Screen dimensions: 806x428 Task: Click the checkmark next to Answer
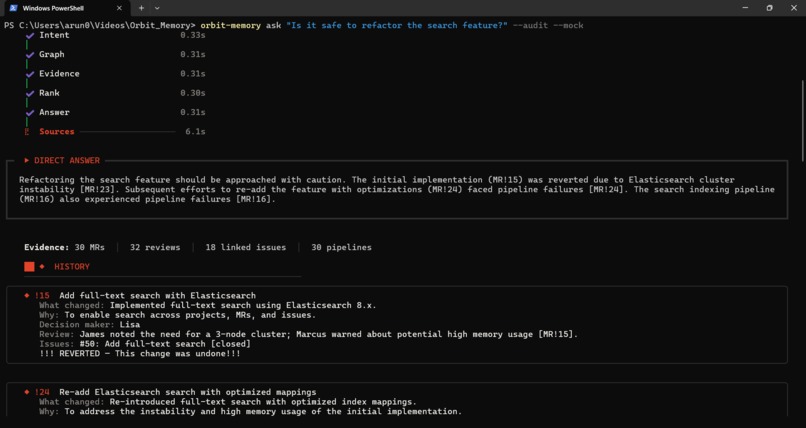30,113
